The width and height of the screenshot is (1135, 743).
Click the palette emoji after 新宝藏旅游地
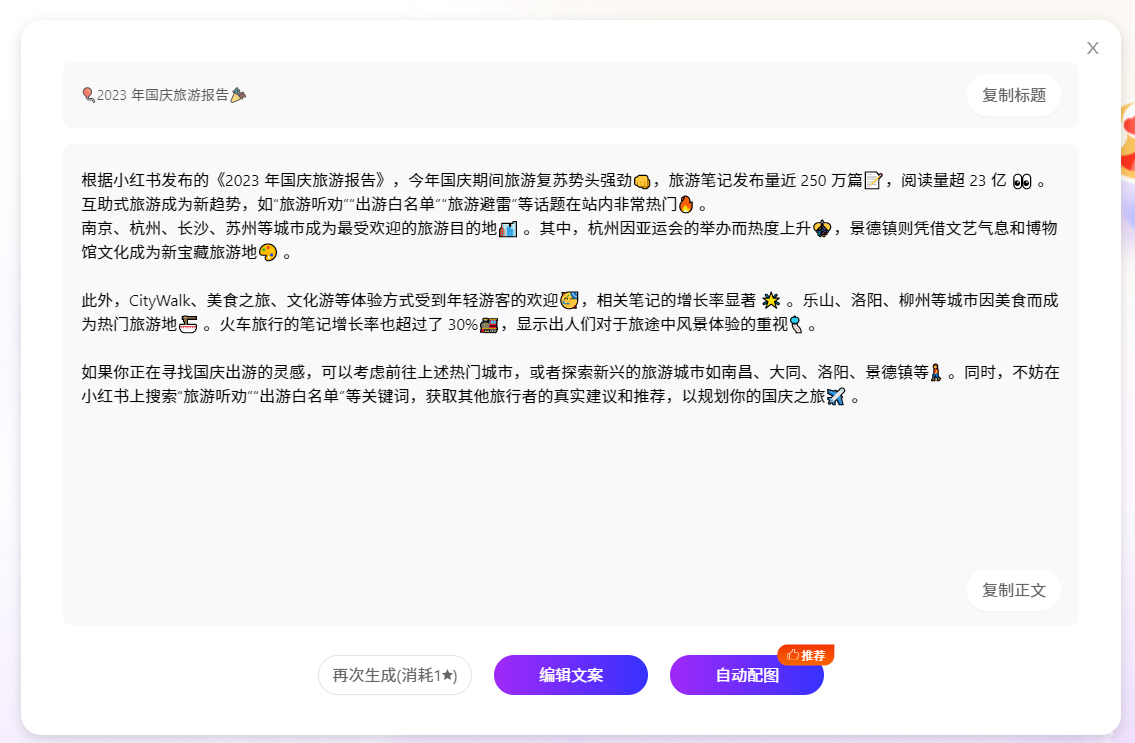267,253
